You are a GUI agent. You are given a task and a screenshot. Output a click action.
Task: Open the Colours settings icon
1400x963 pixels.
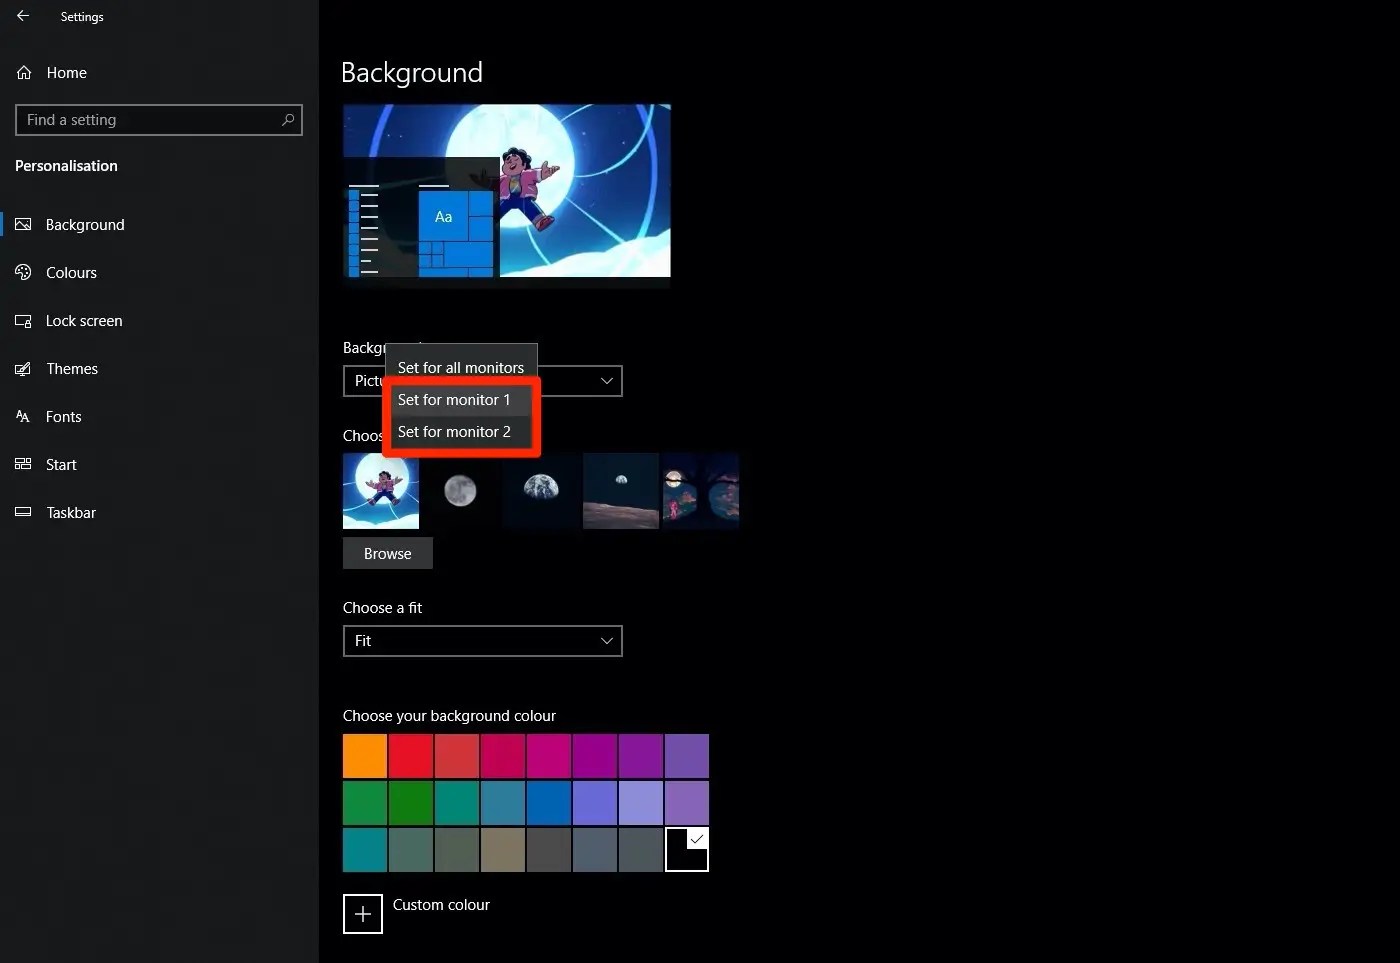tap(23, 272)
